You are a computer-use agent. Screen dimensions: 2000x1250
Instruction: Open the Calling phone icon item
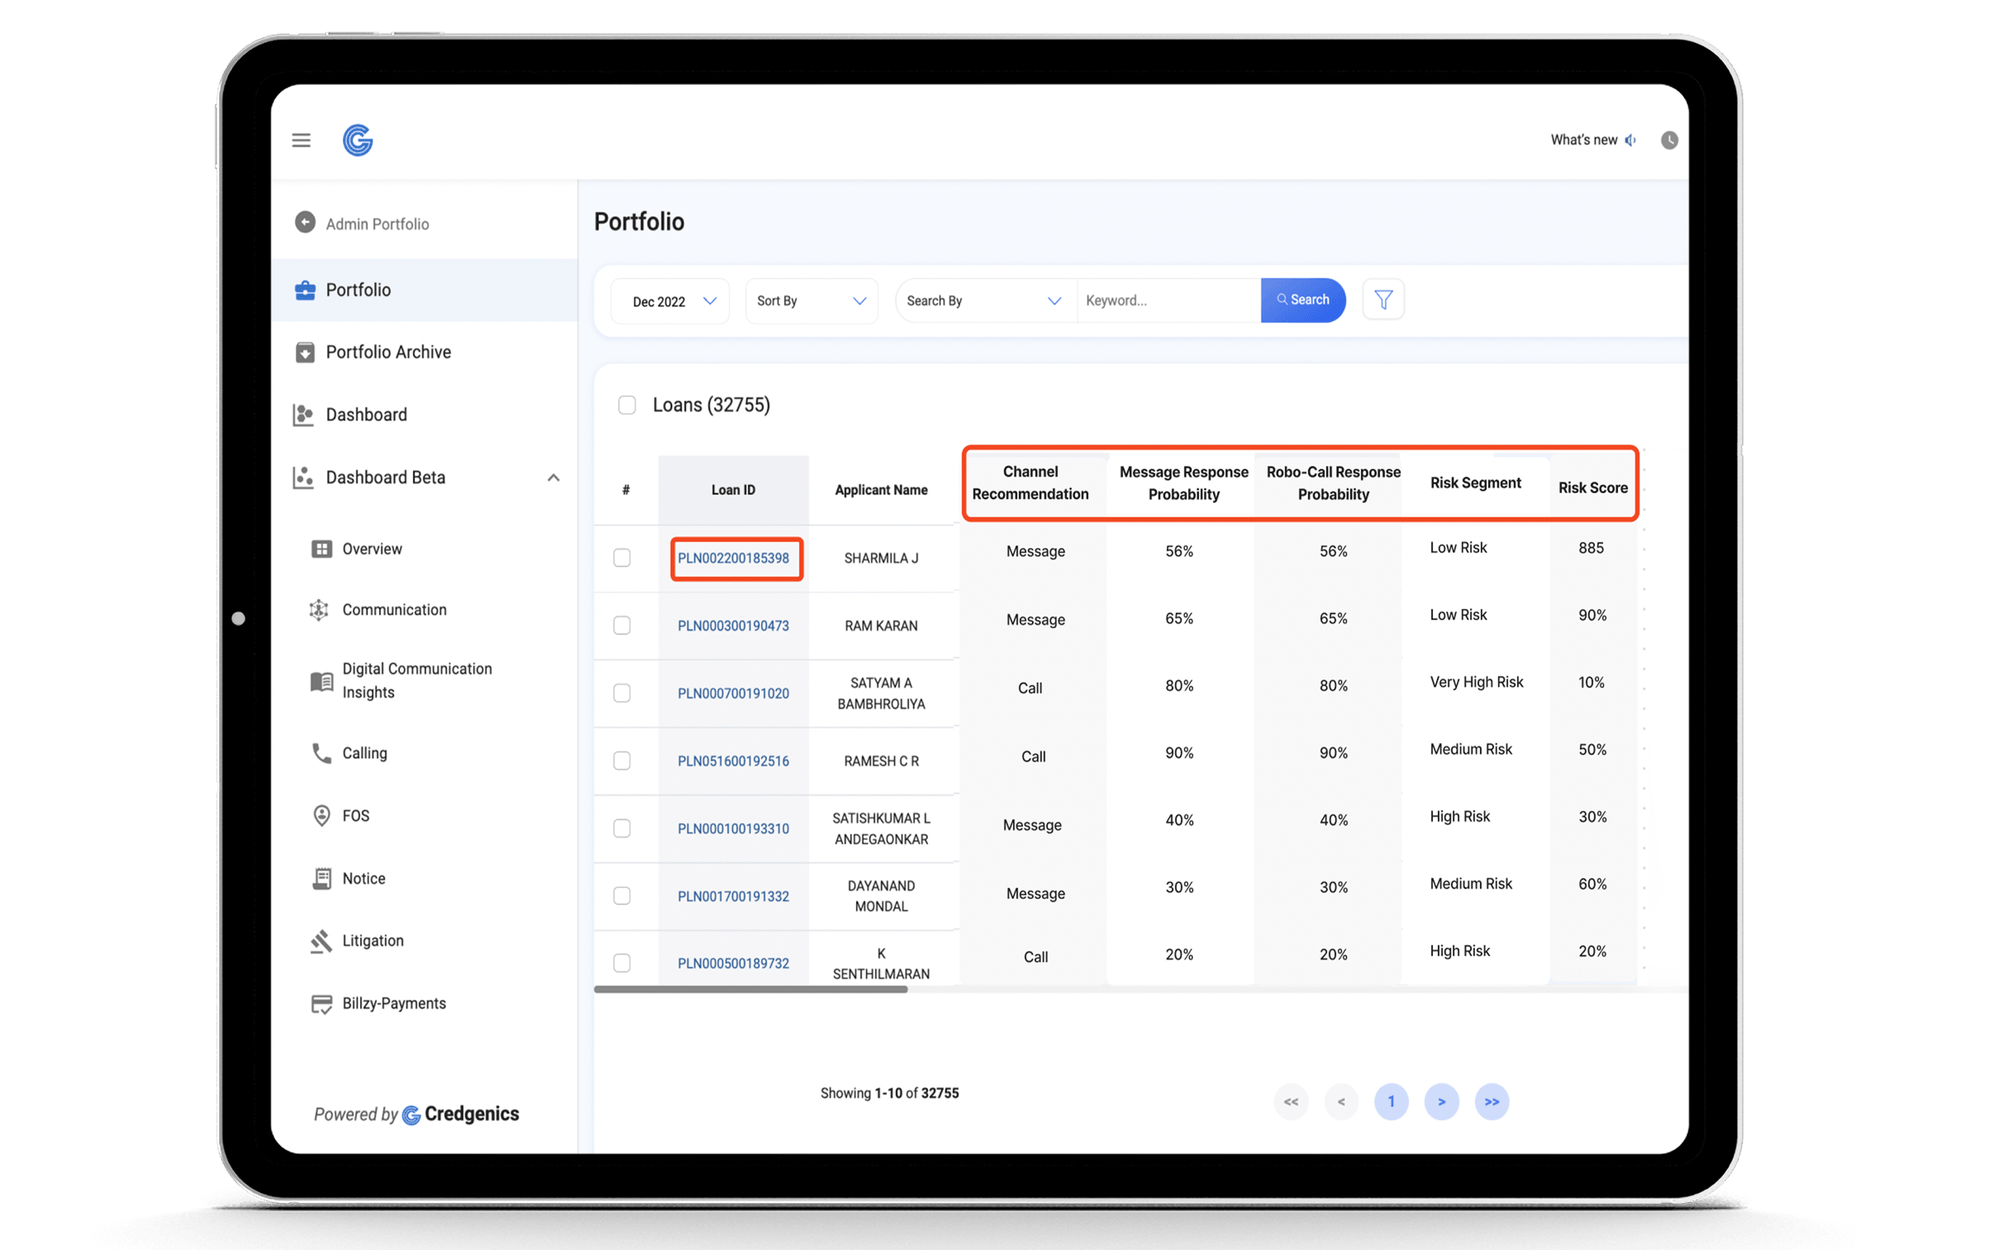coord(321,753)
